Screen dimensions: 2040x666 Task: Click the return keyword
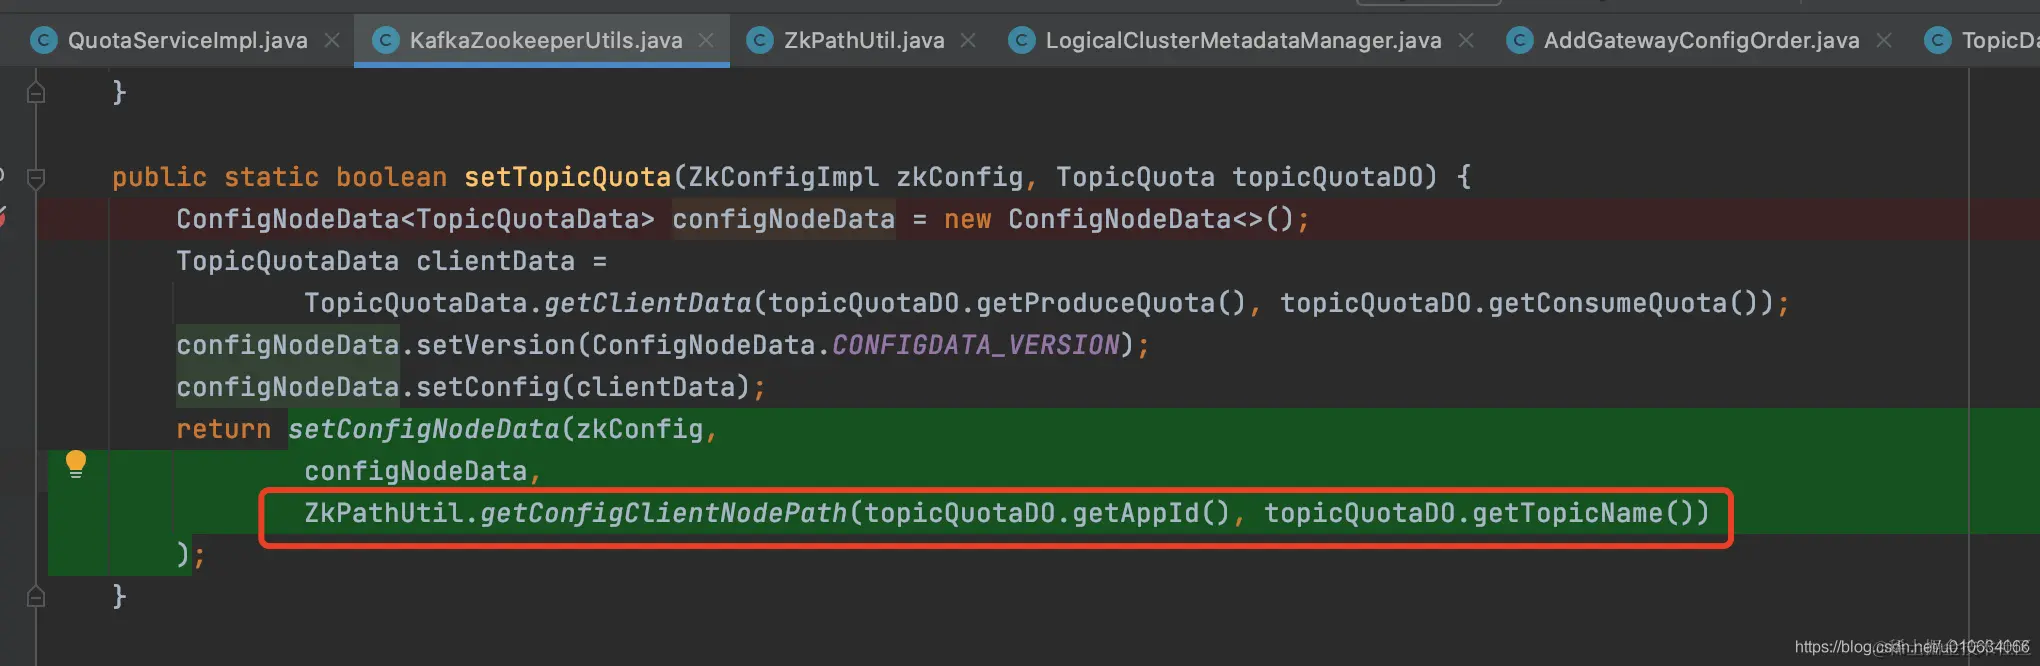coord(223,429)
